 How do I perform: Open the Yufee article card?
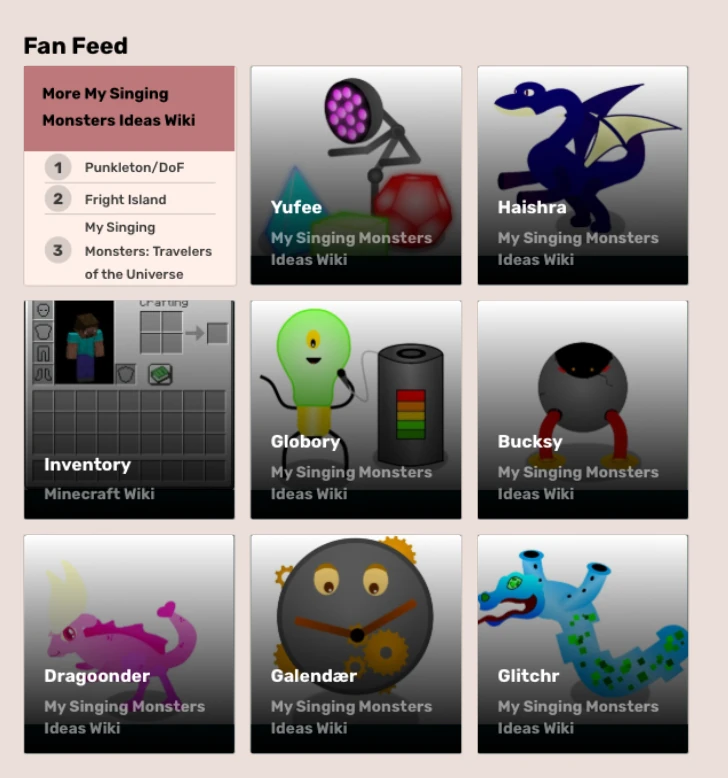[356, 175]
